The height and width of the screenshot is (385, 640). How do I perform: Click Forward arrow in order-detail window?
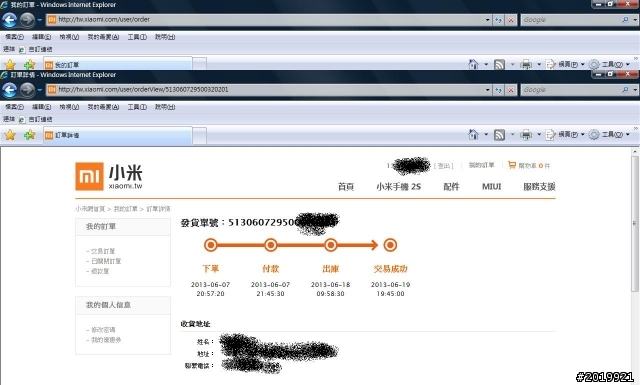tap(27, 90)
